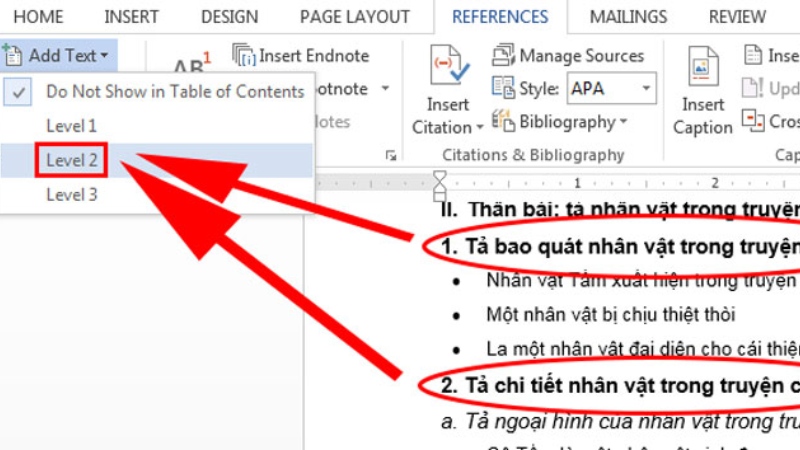Image resolution: width=800 pixels, height=450 pixels.
Task: Choose Level 2 from Add Text menu
Action: pos(72,160)
